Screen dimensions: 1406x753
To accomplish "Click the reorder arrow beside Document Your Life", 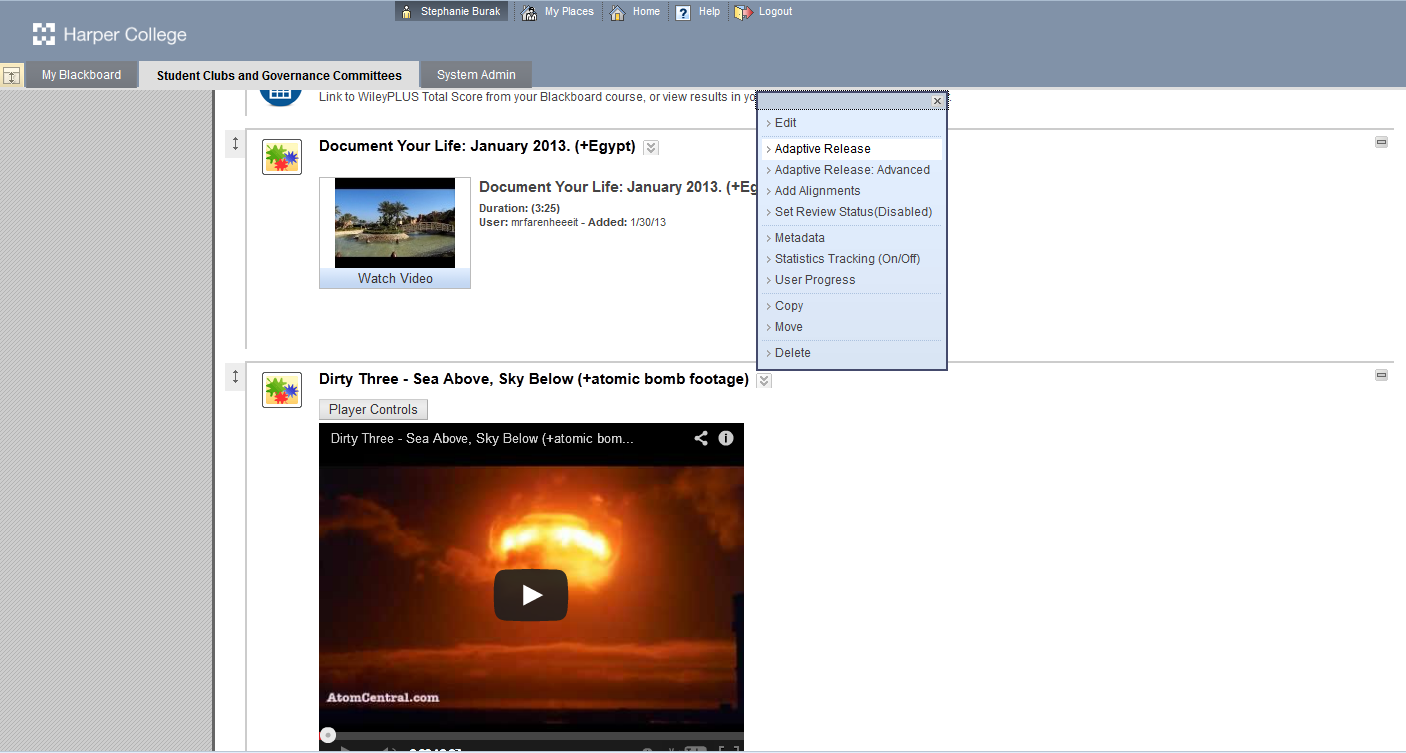I will pyautogui.click(x=236, y=144).
